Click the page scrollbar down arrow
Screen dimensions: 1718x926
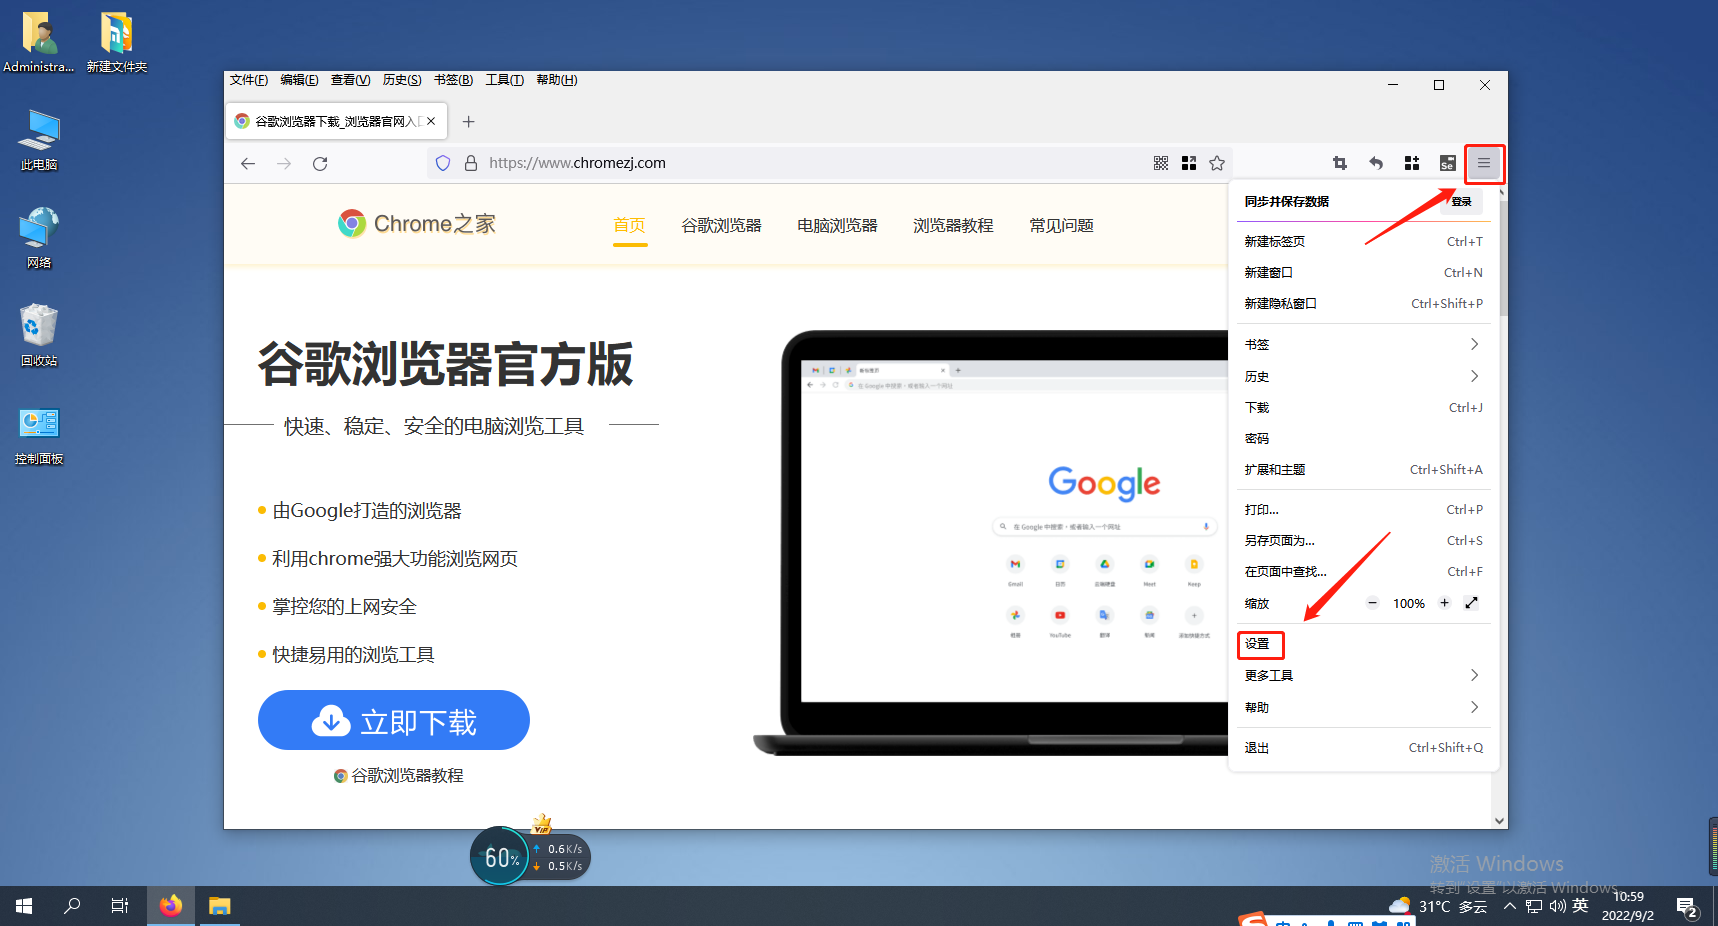tap(1499, 821)
